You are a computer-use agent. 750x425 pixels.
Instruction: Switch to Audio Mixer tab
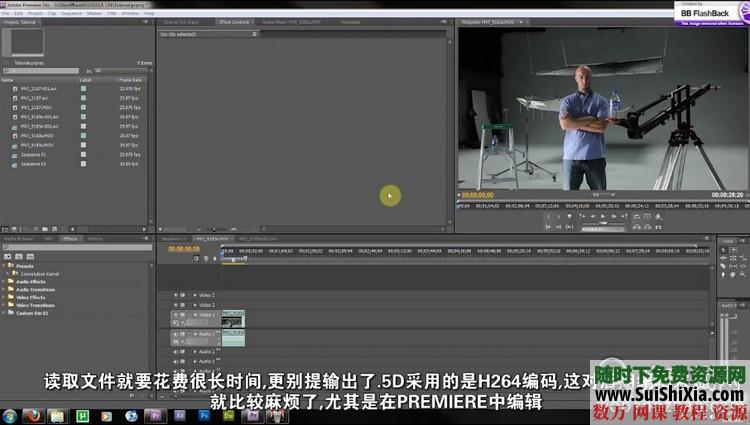(291, 22)
